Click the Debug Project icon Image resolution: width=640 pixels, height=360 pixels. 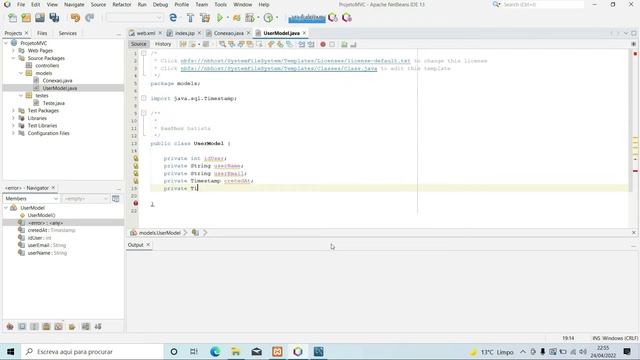[x=236, y=18]
